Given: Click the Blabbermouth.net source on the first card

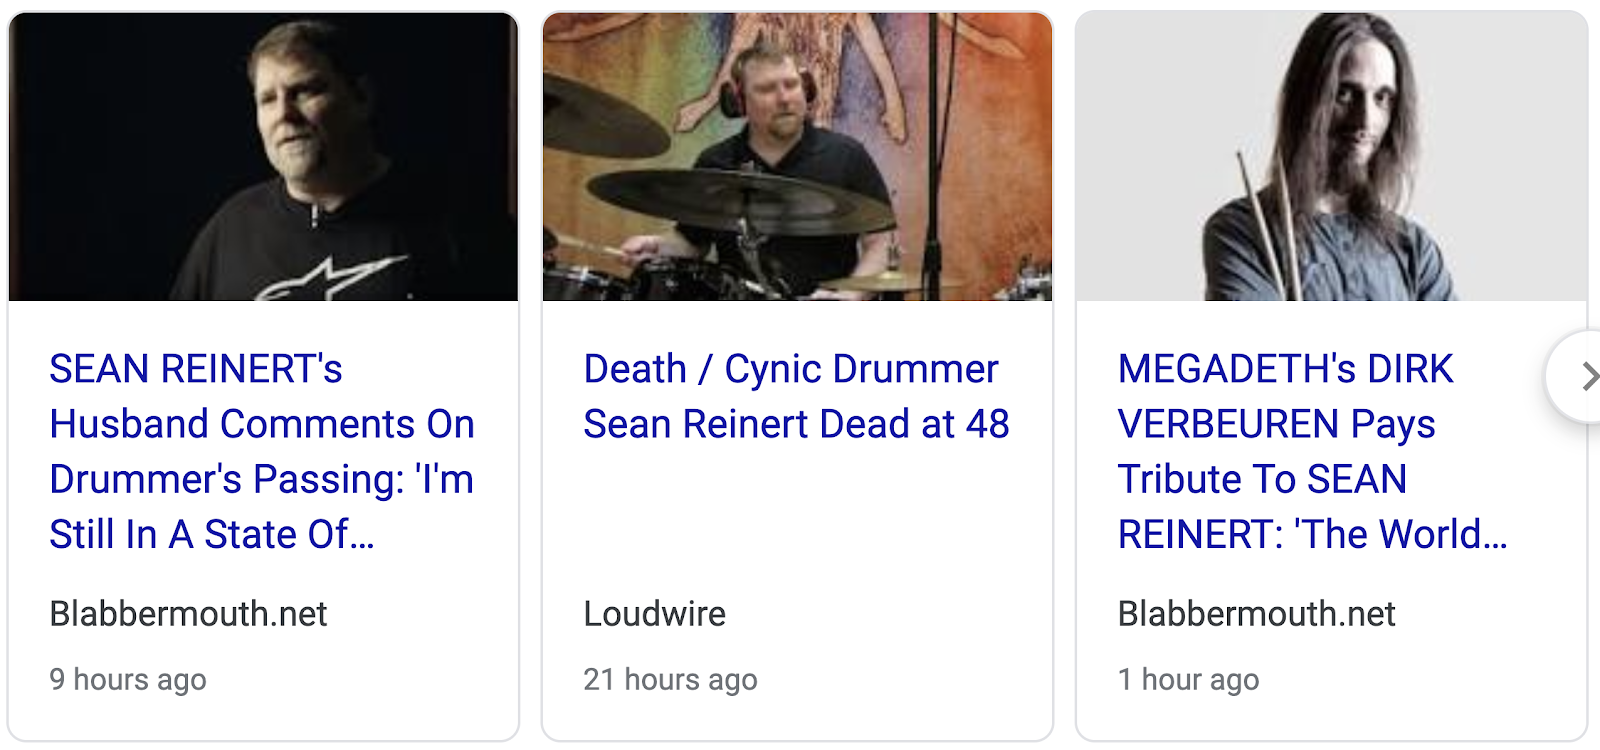Looking at the screenshot, I should (188, 614).
